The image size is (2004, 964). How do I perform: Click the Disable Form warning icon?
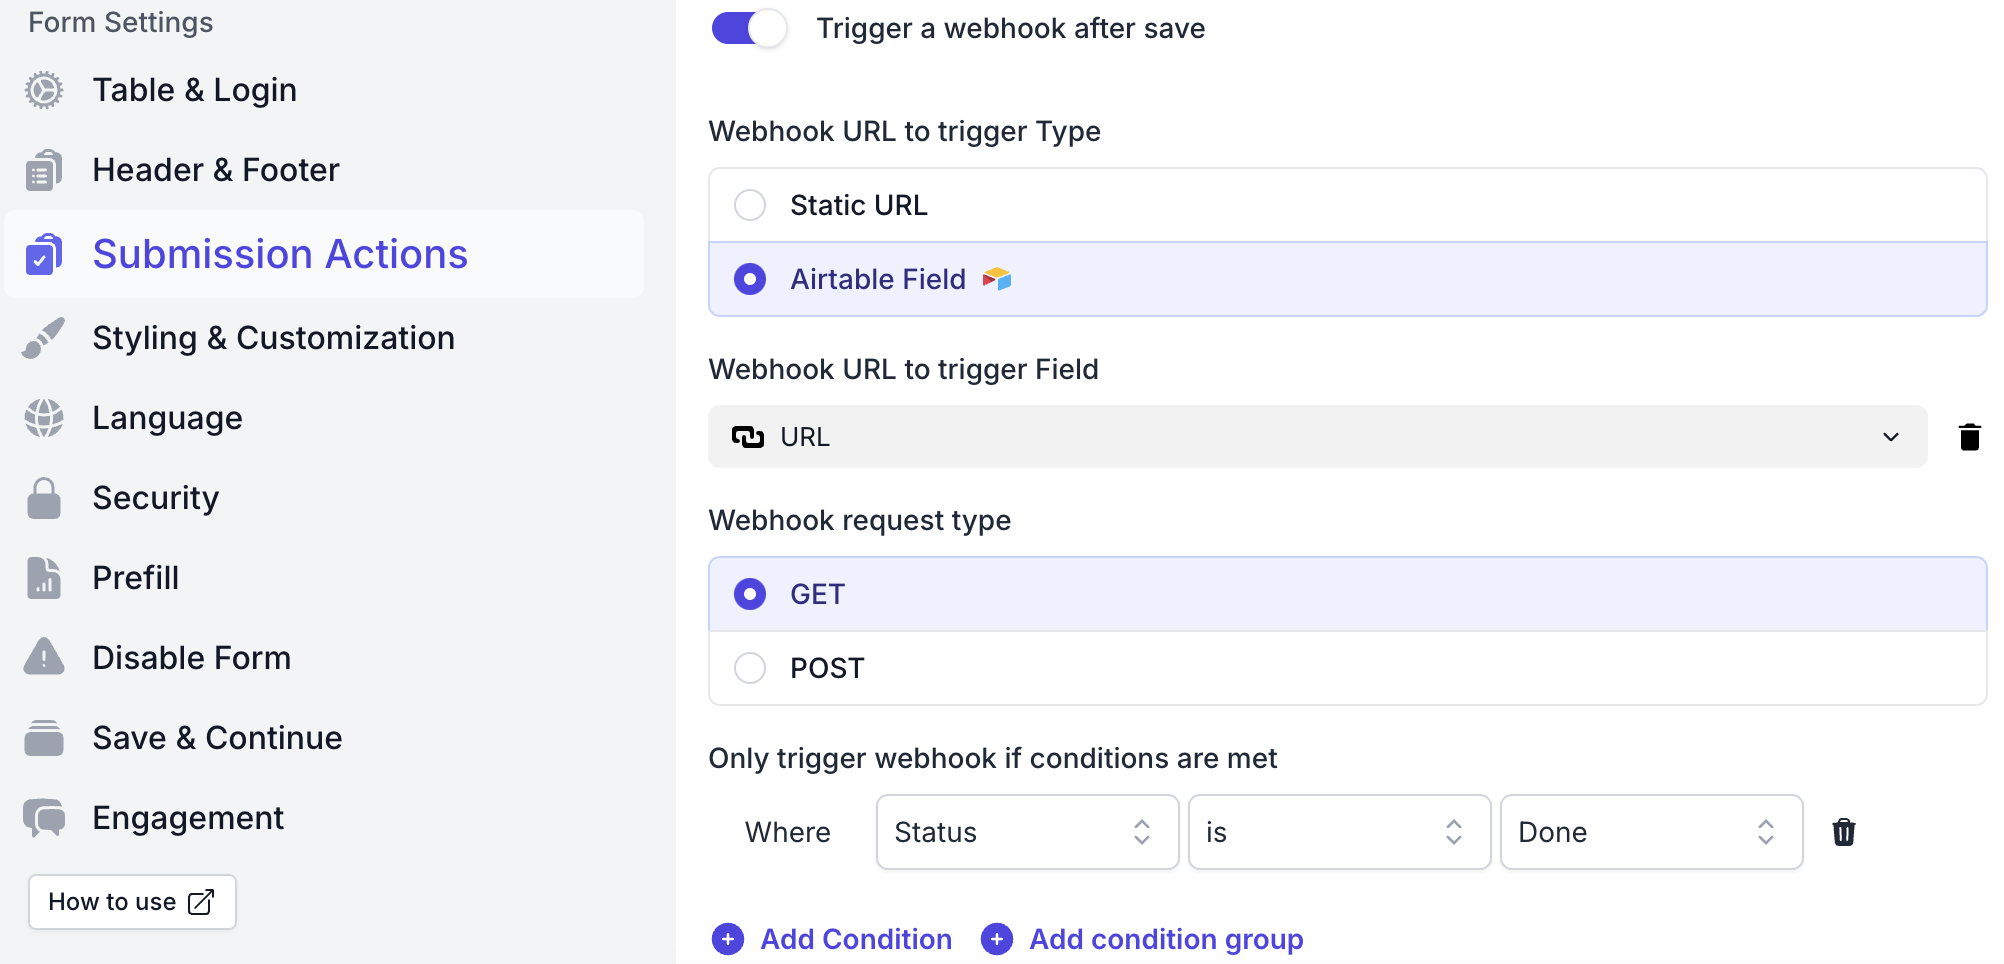[x=44, y=658]
